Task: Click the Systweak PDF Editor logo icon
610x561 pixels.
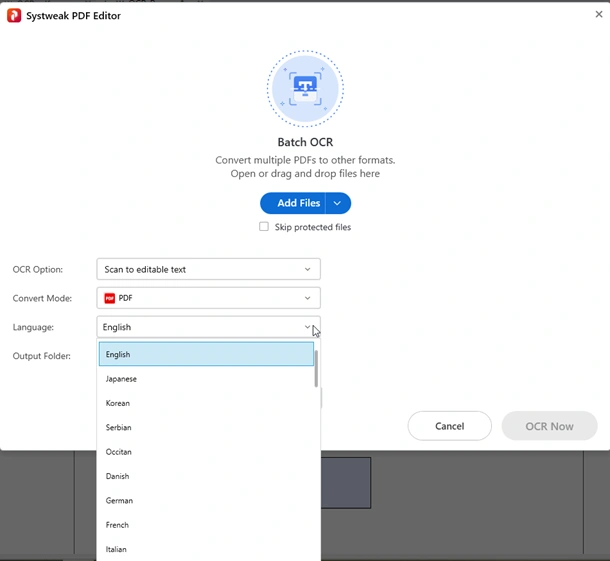Action: [x=14, y=16]
